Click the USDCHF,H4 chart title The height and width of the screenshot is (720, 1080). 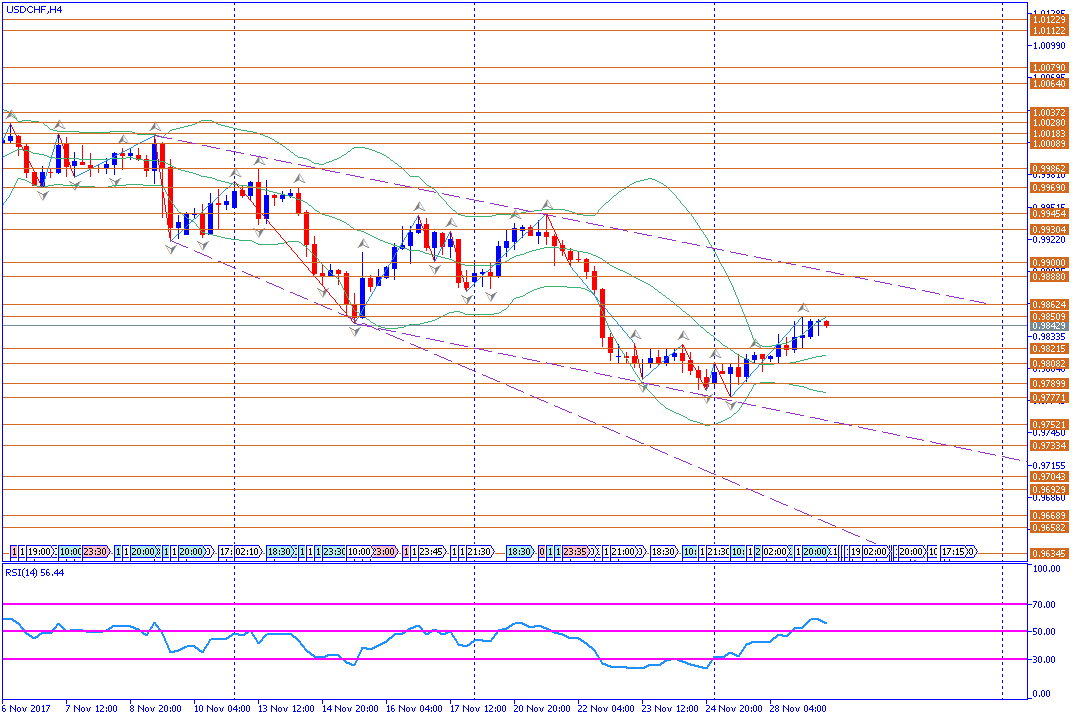click(x=34, y=10)
